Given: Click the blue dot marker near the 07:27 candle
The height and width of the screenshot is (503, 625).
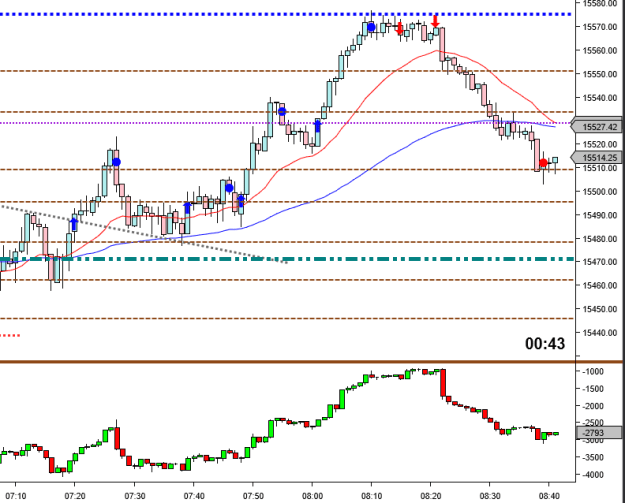Looking at the screenshot, I should pyautogui.click(x=116, y=162).
